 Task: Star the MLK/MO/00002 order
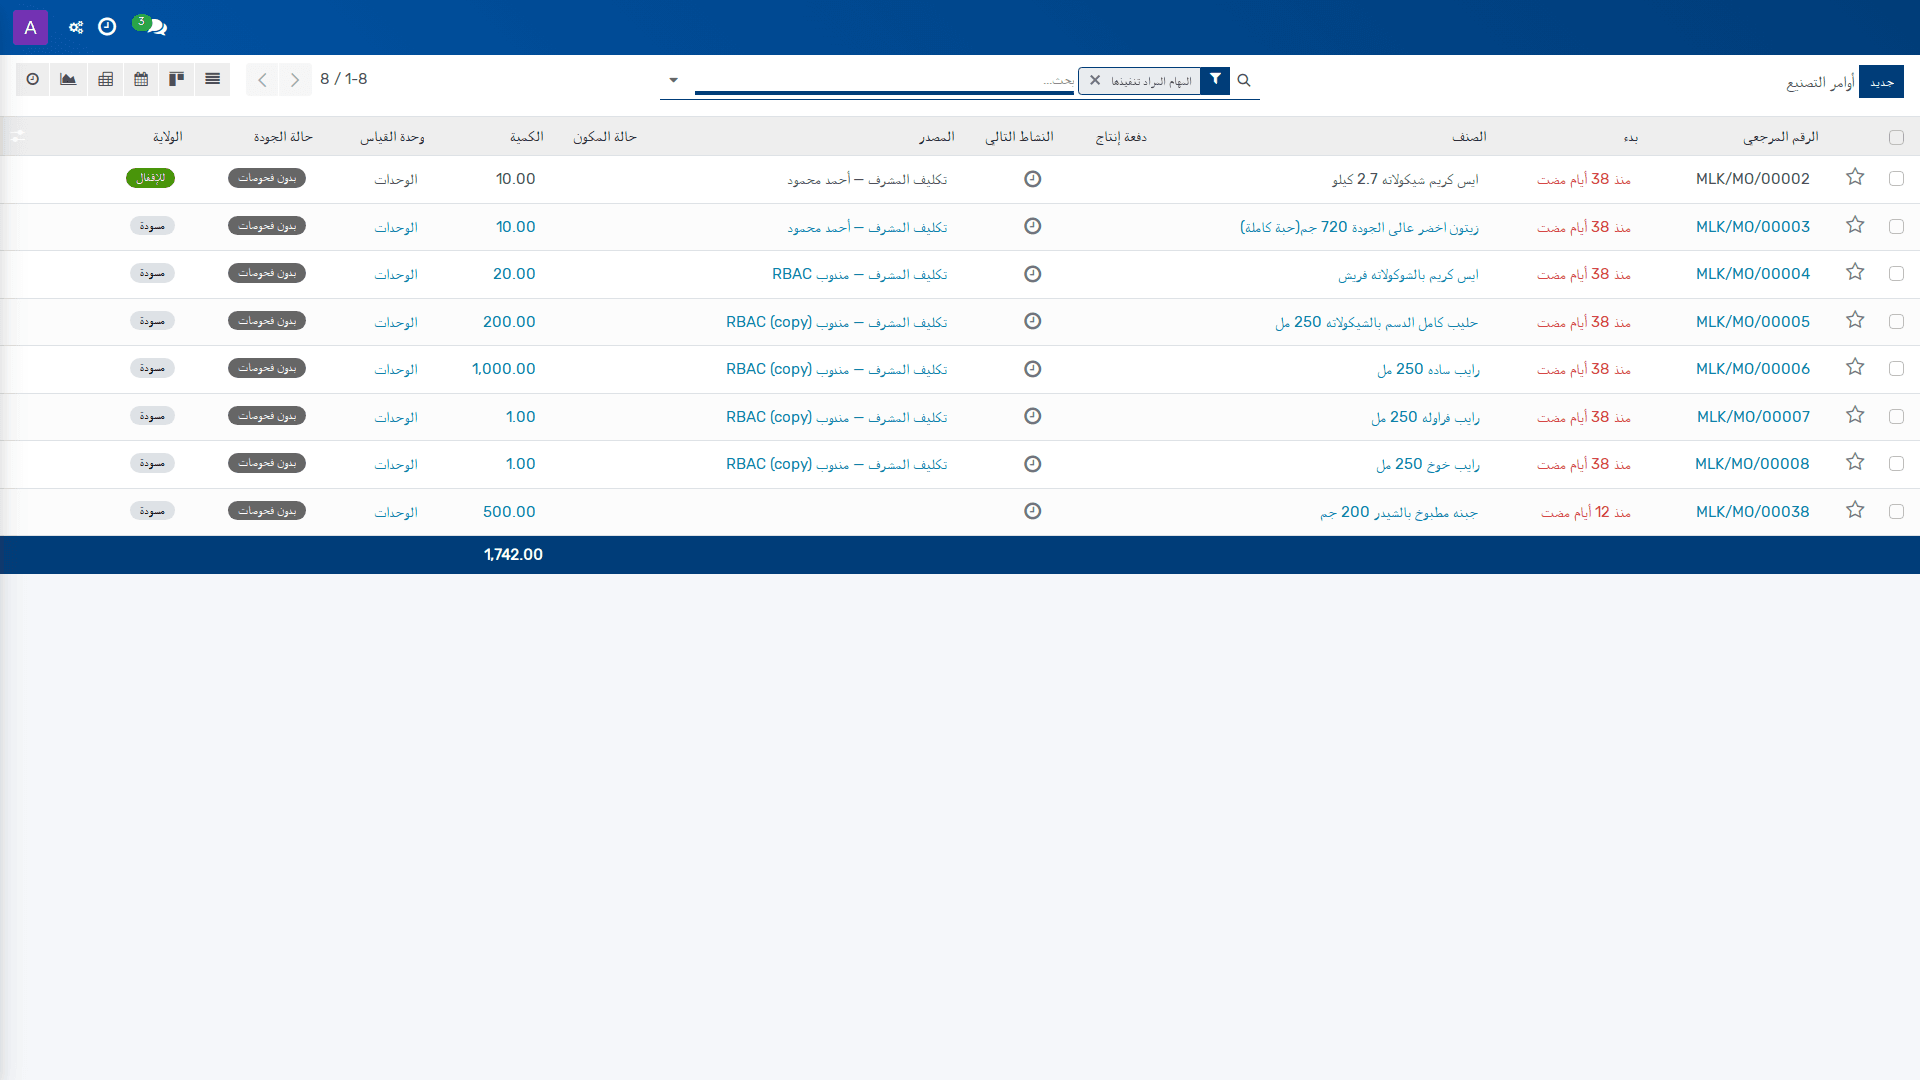(1855, 178)
